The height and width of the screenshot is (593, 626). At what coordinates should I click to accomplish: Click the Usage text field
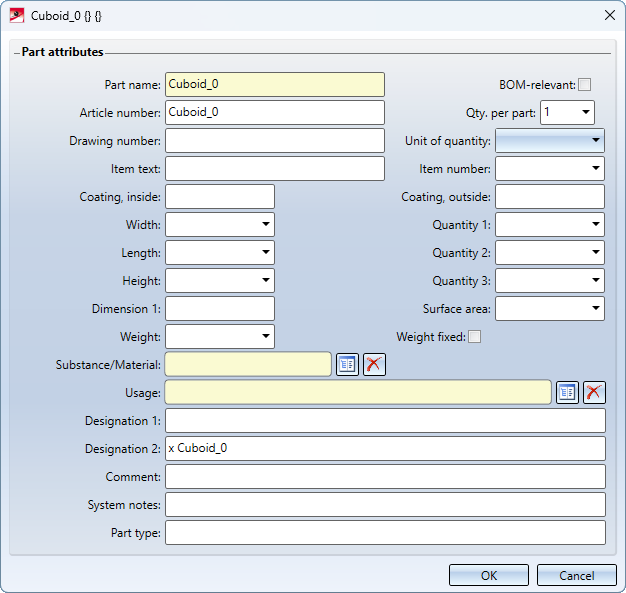tap(358, 392)
